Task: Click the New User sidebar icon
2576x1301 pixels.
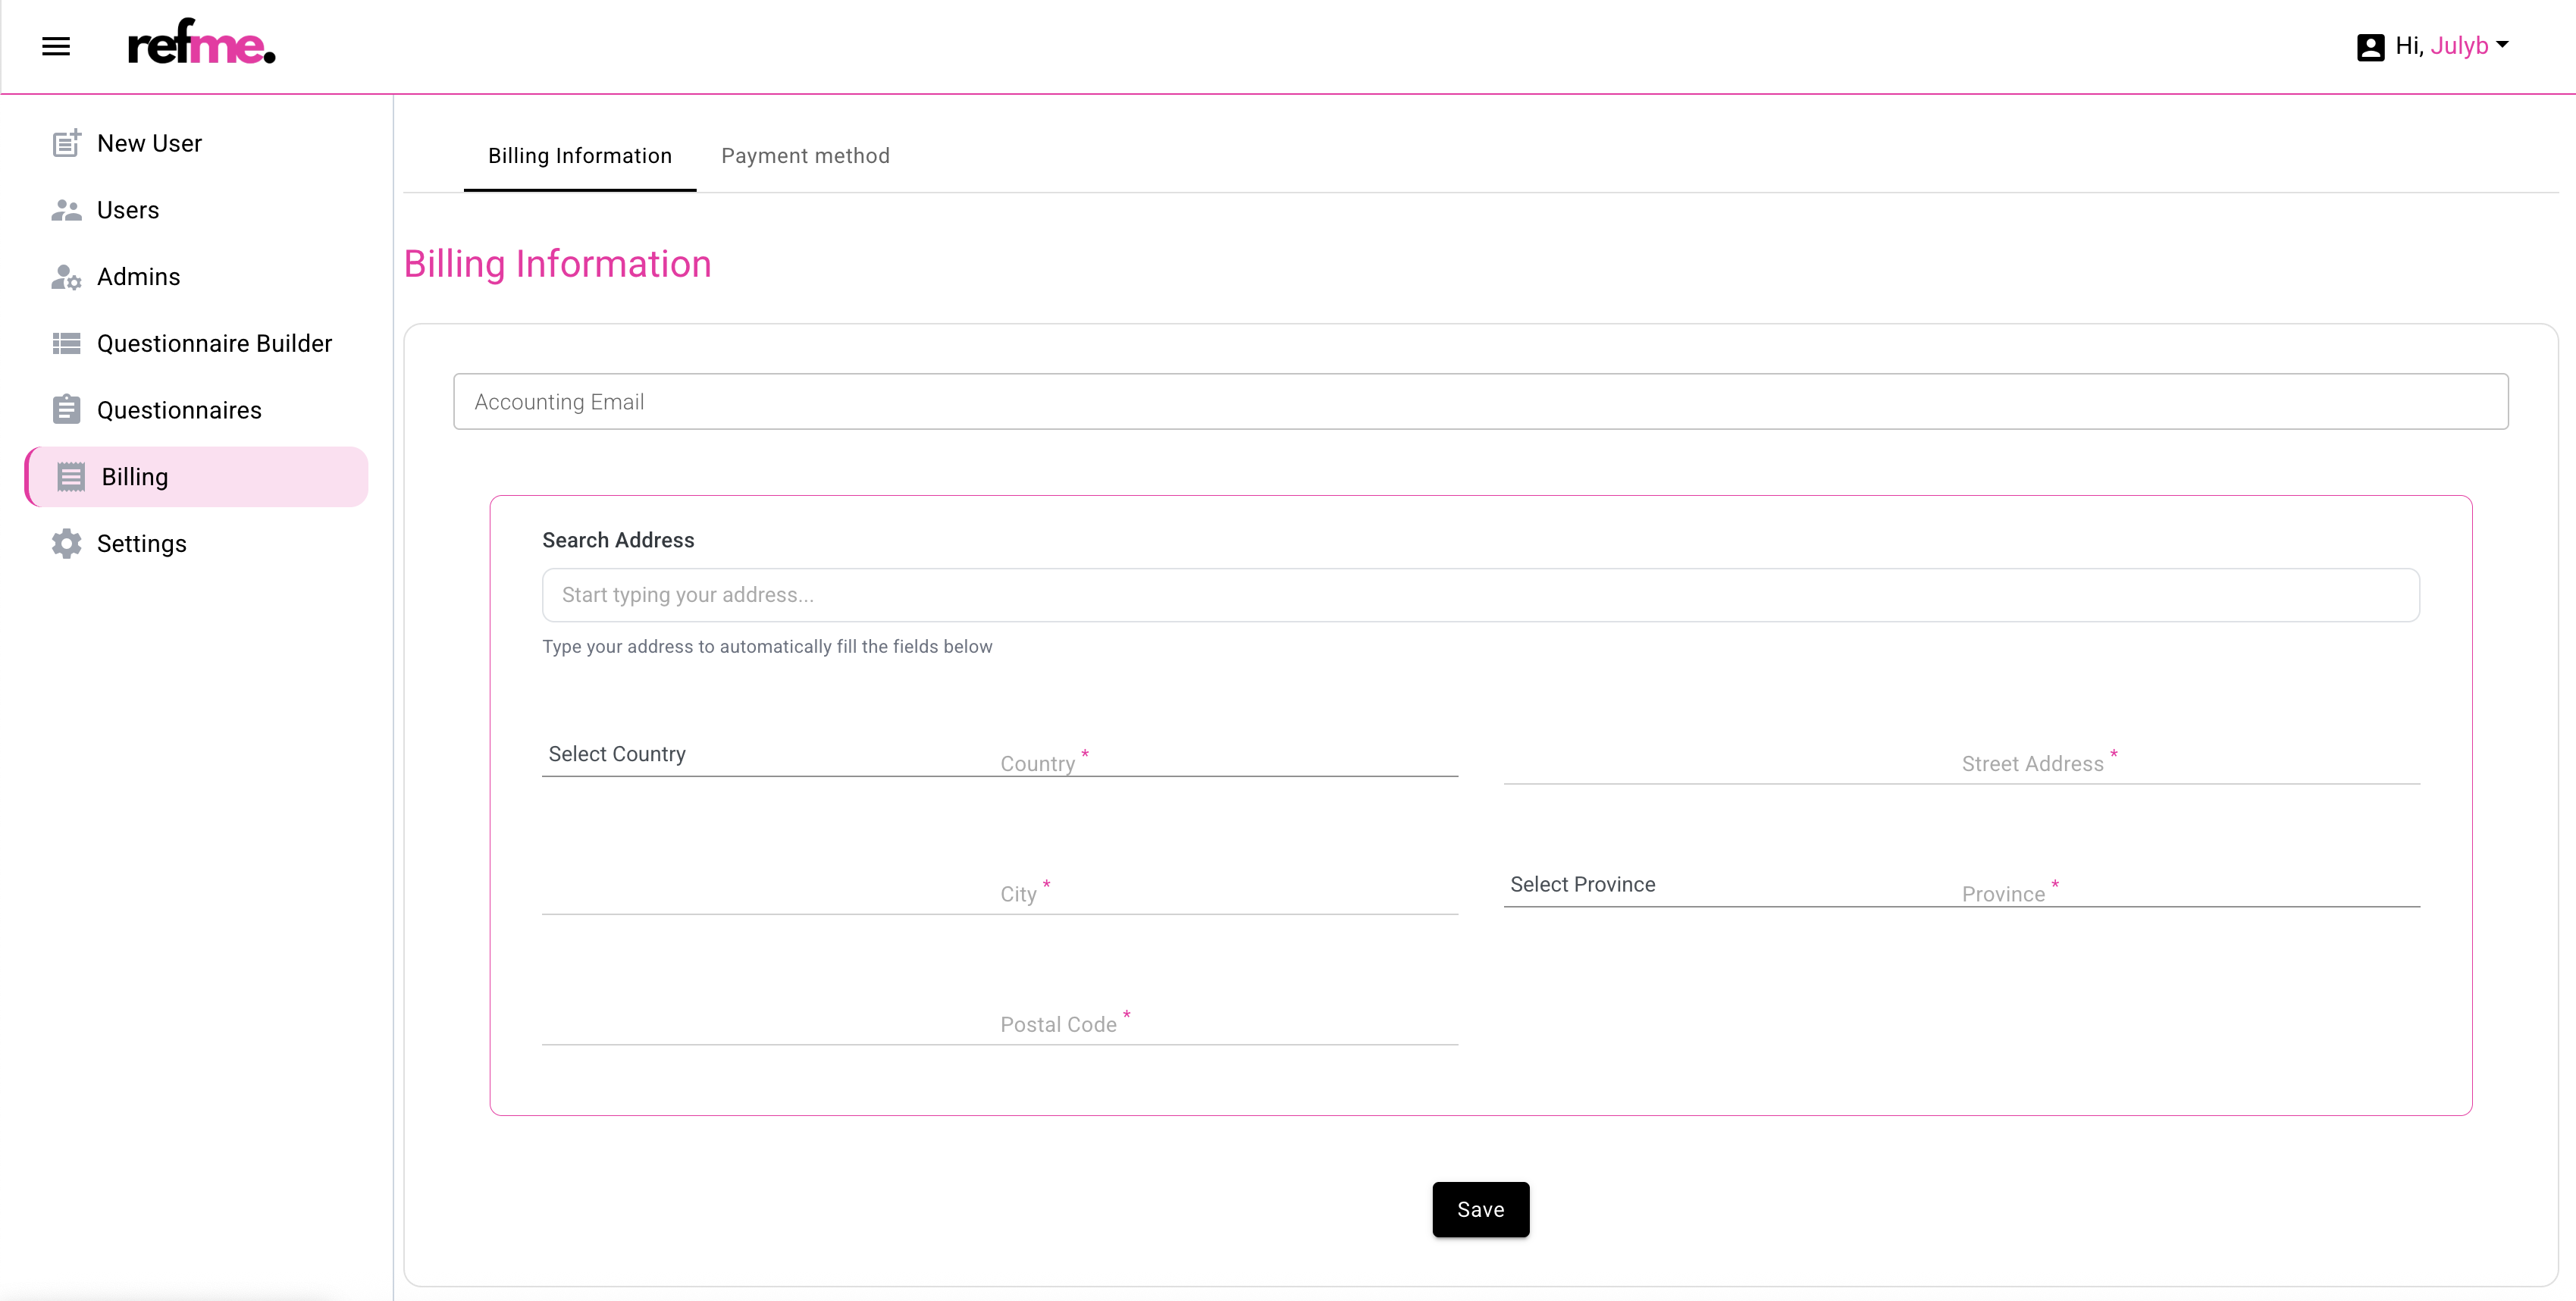Action: (66, 143)
